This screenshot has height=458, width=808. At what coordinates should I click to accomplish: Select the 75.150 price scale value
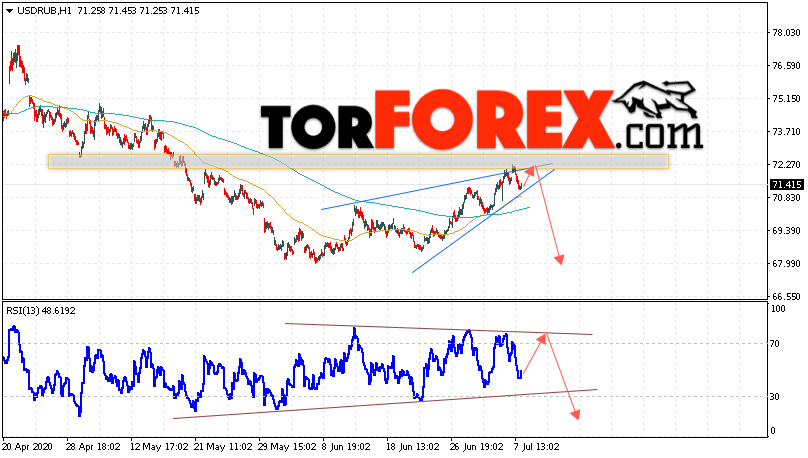tap(786, 98)
